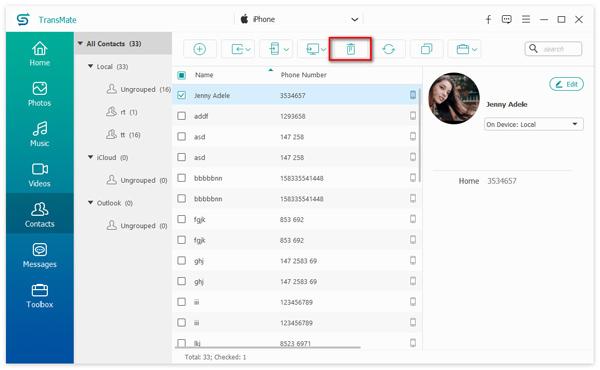Open the feedback chat icon
The height and width of the screenshot is (370, 600).
pos(507,19)
